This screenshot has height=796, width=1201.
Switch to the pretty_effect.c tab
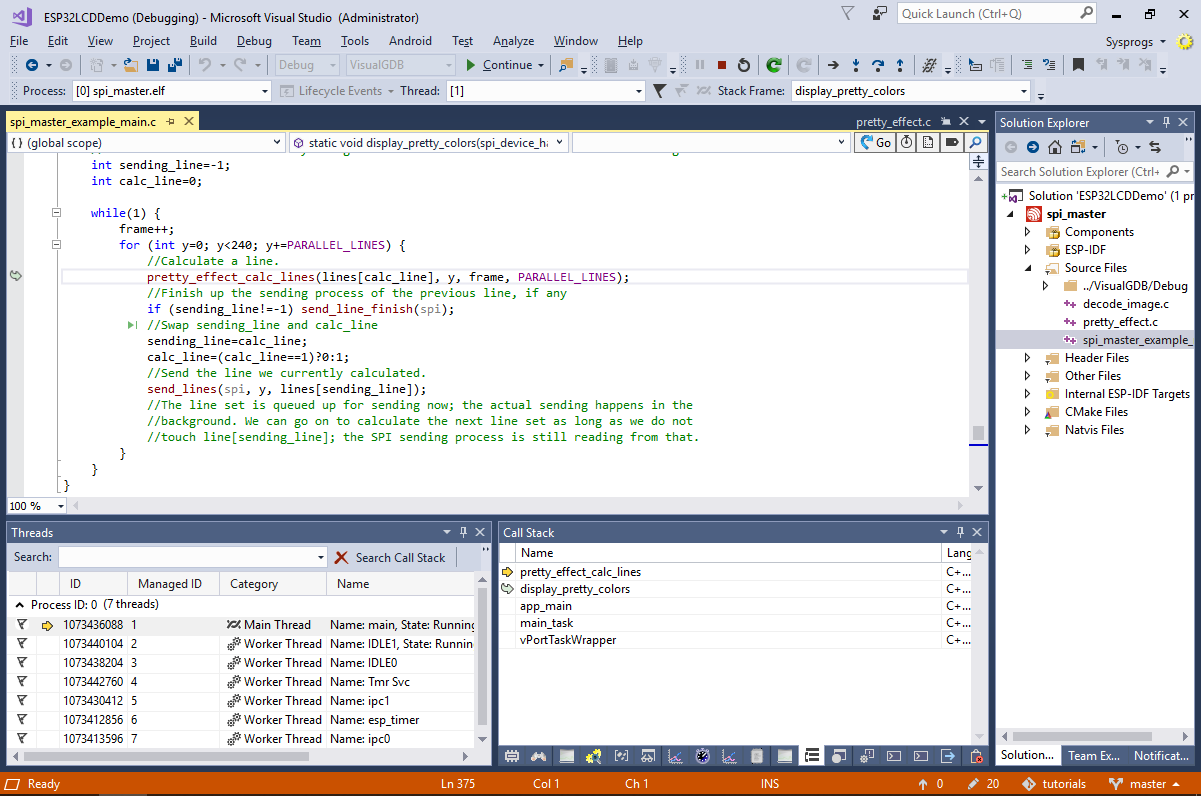pyautogui.click(x=892, y=122)
